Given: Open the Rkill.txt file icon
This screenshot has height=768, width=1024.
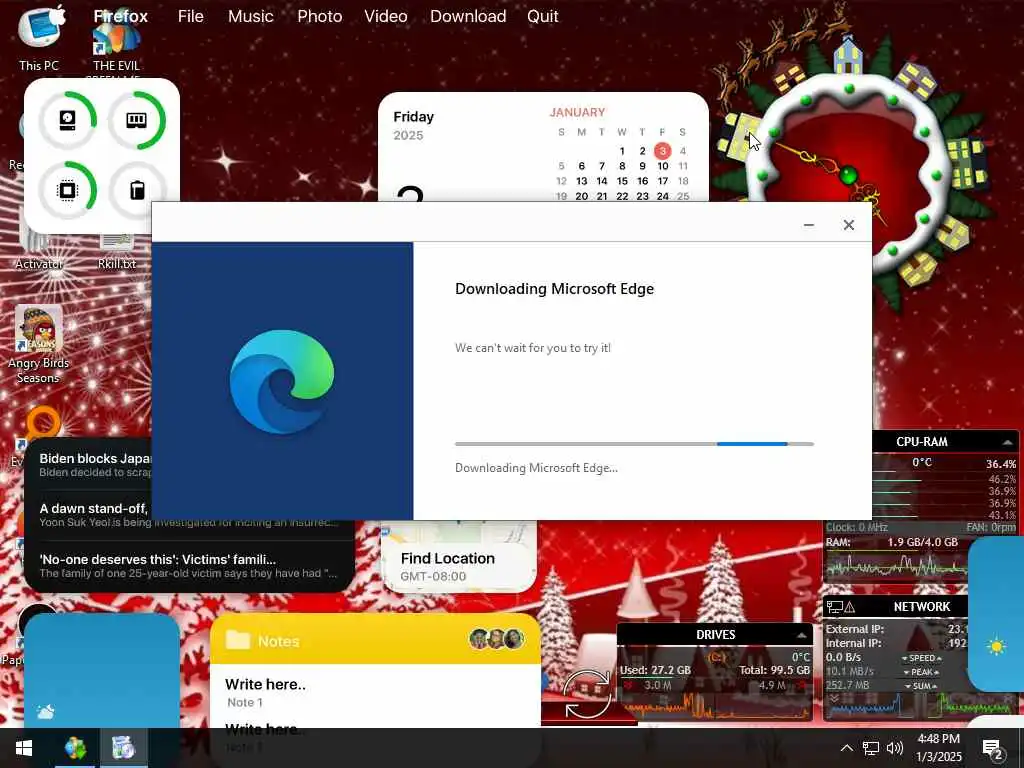Looking at the screenshot, I should [117, 252].
